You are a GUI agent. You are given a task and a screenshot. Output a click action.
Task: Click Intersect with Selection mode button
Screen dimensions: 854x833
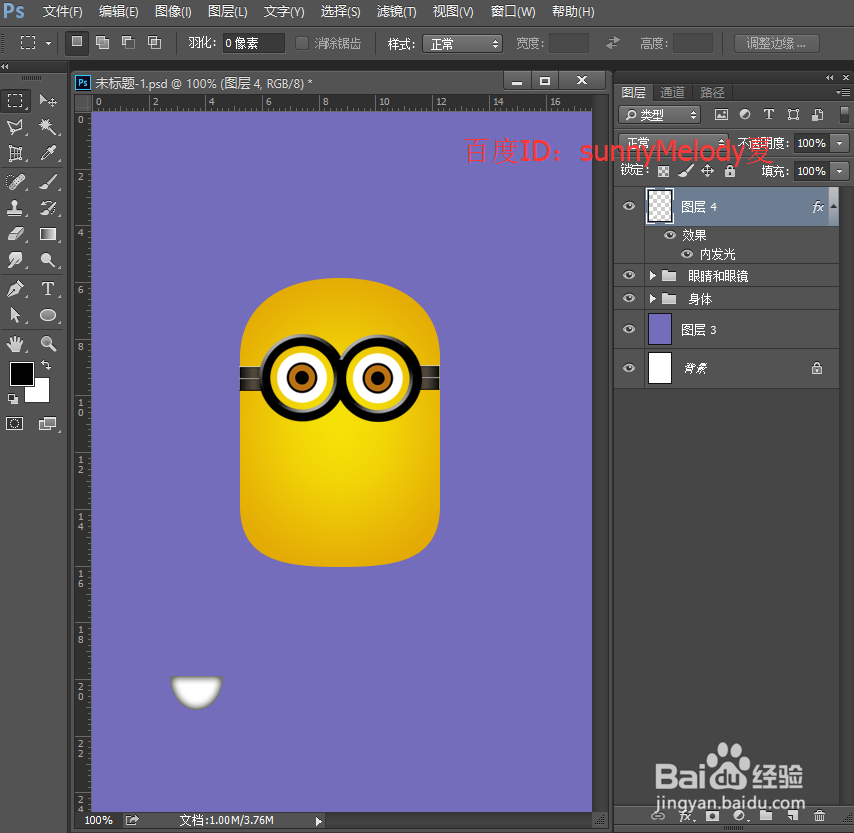pos(155,42)
